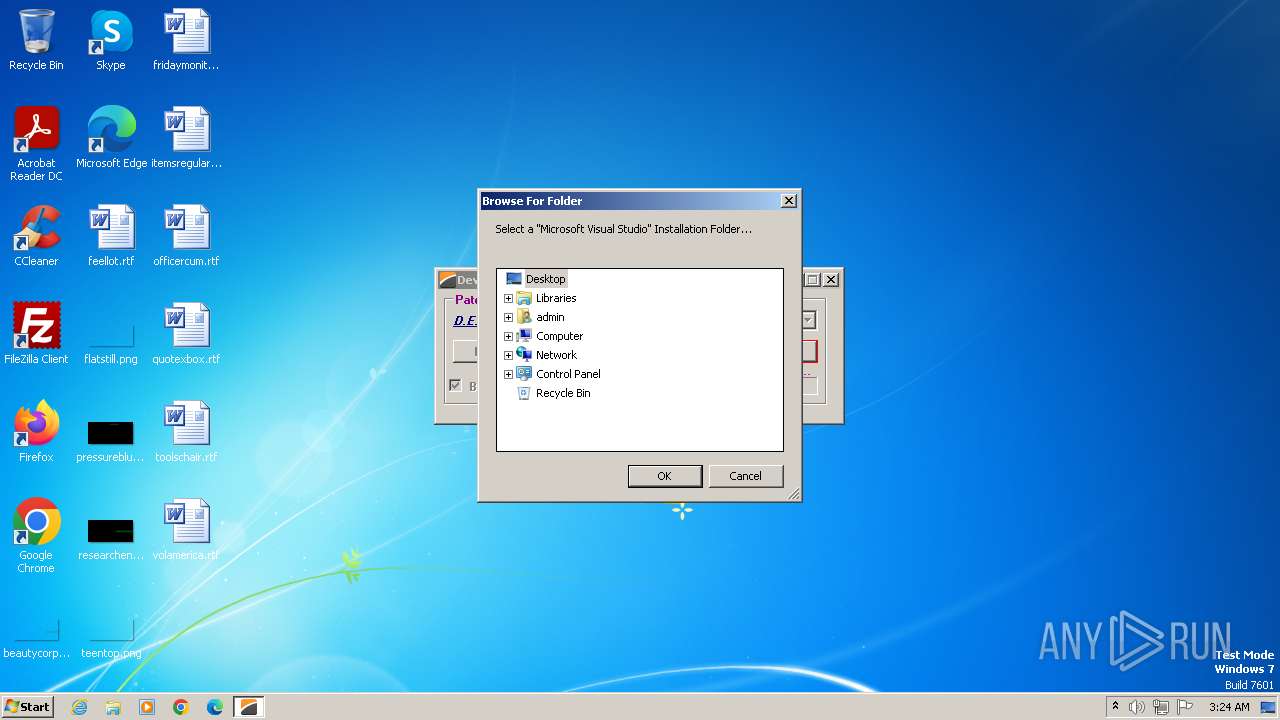Viewport: 1280px width, 720px height.
Task: Select Computer in the folder tree
Action: [559, 336]
